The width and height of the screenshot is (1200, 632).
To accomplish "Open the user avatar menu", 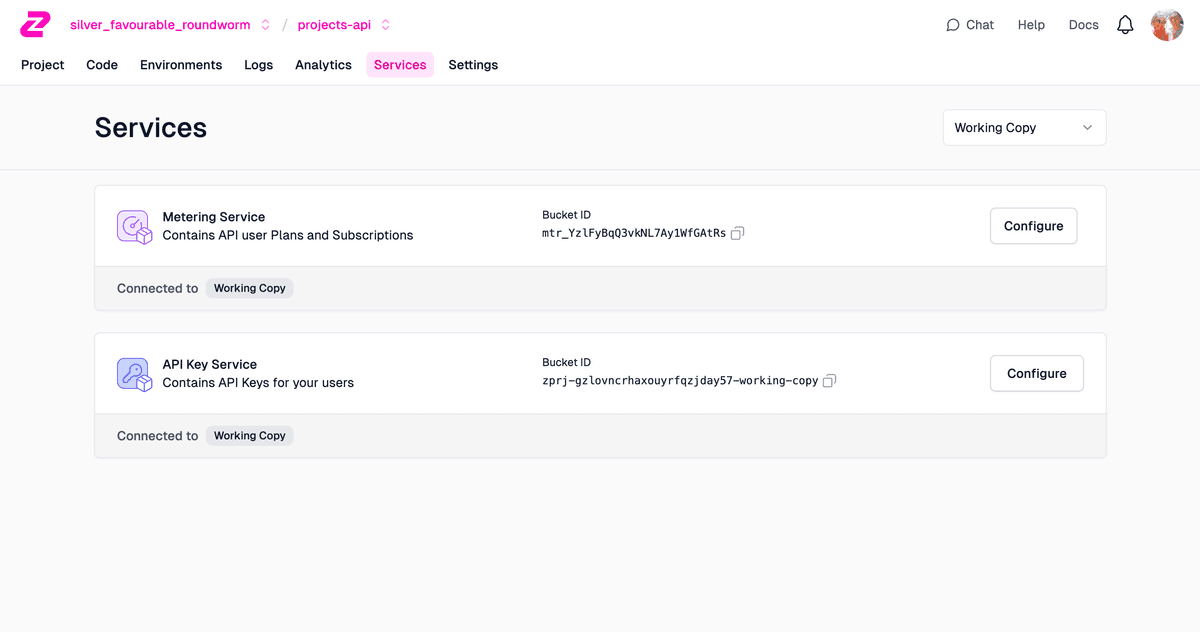I will [x=1167, y=25].
